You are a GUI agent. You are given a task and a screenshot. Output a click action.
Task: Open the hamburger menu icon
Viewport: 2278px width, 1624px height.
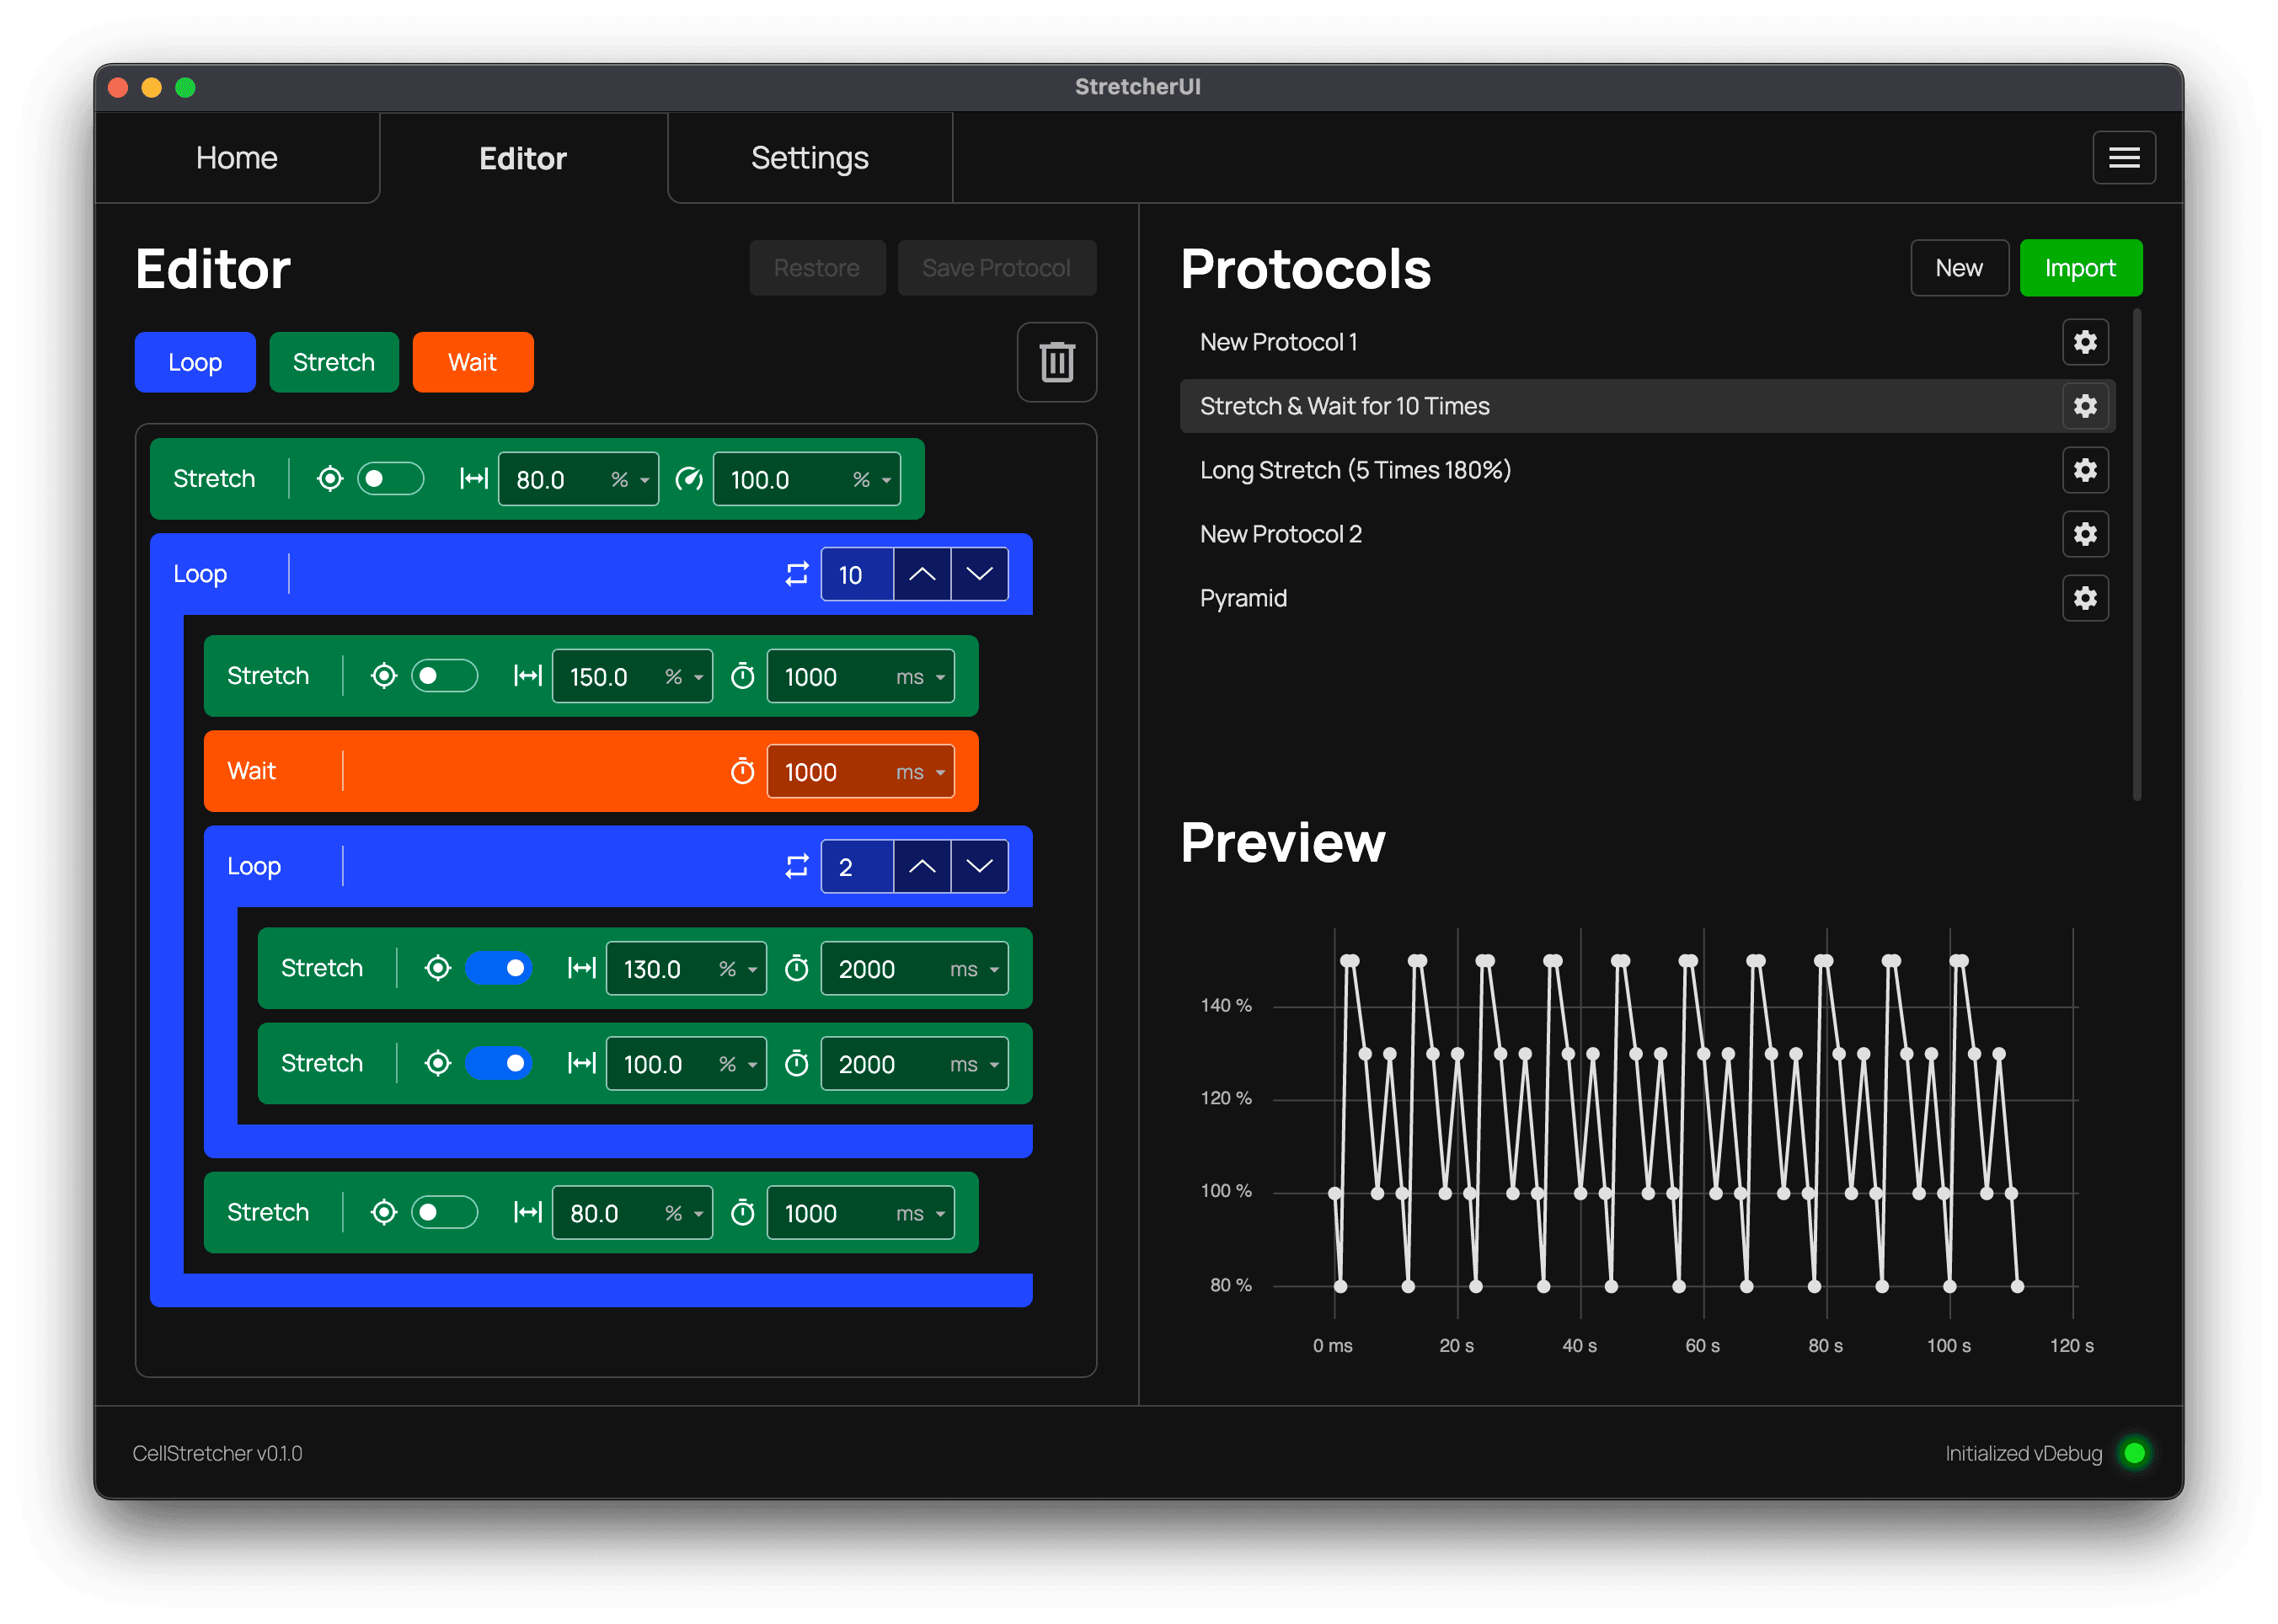click(2124, 158)
